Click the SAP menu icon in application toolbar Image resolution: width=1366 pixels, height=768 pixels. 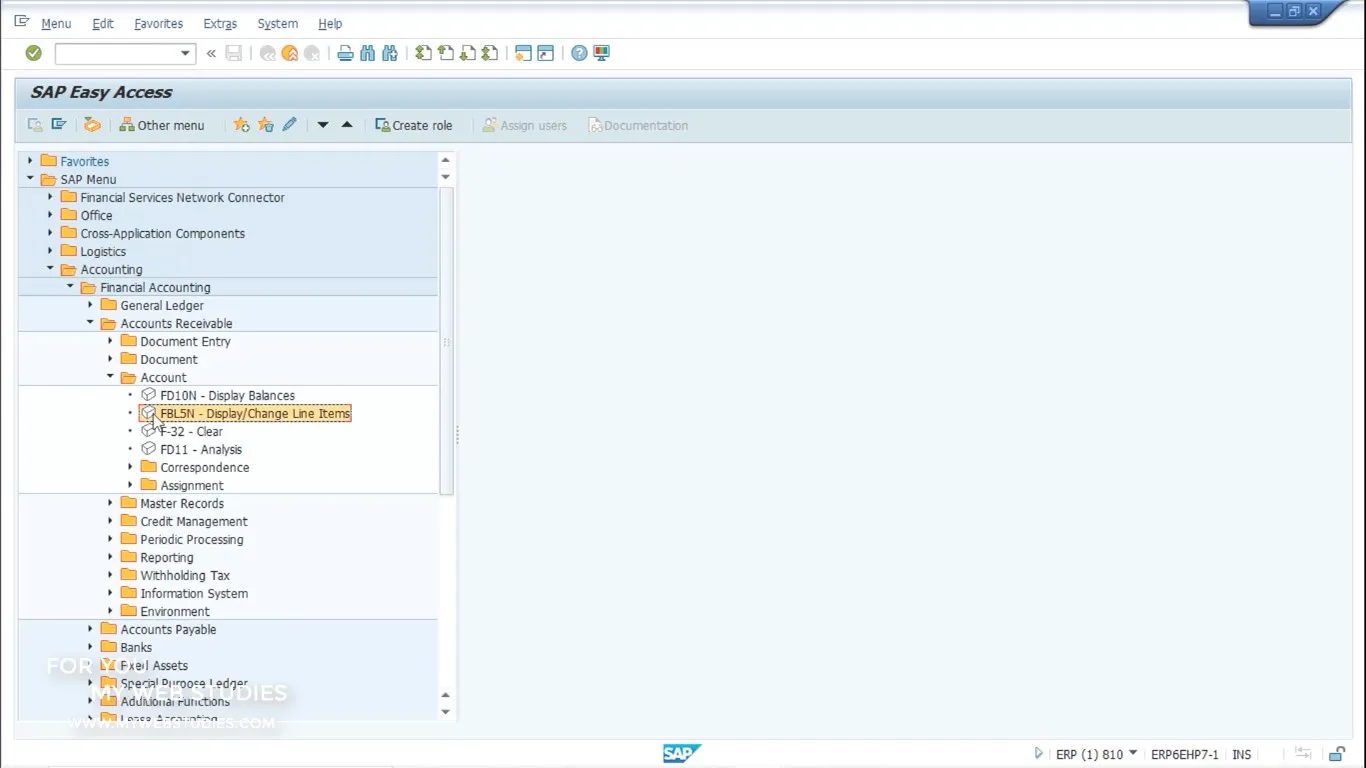coord(59,125)
